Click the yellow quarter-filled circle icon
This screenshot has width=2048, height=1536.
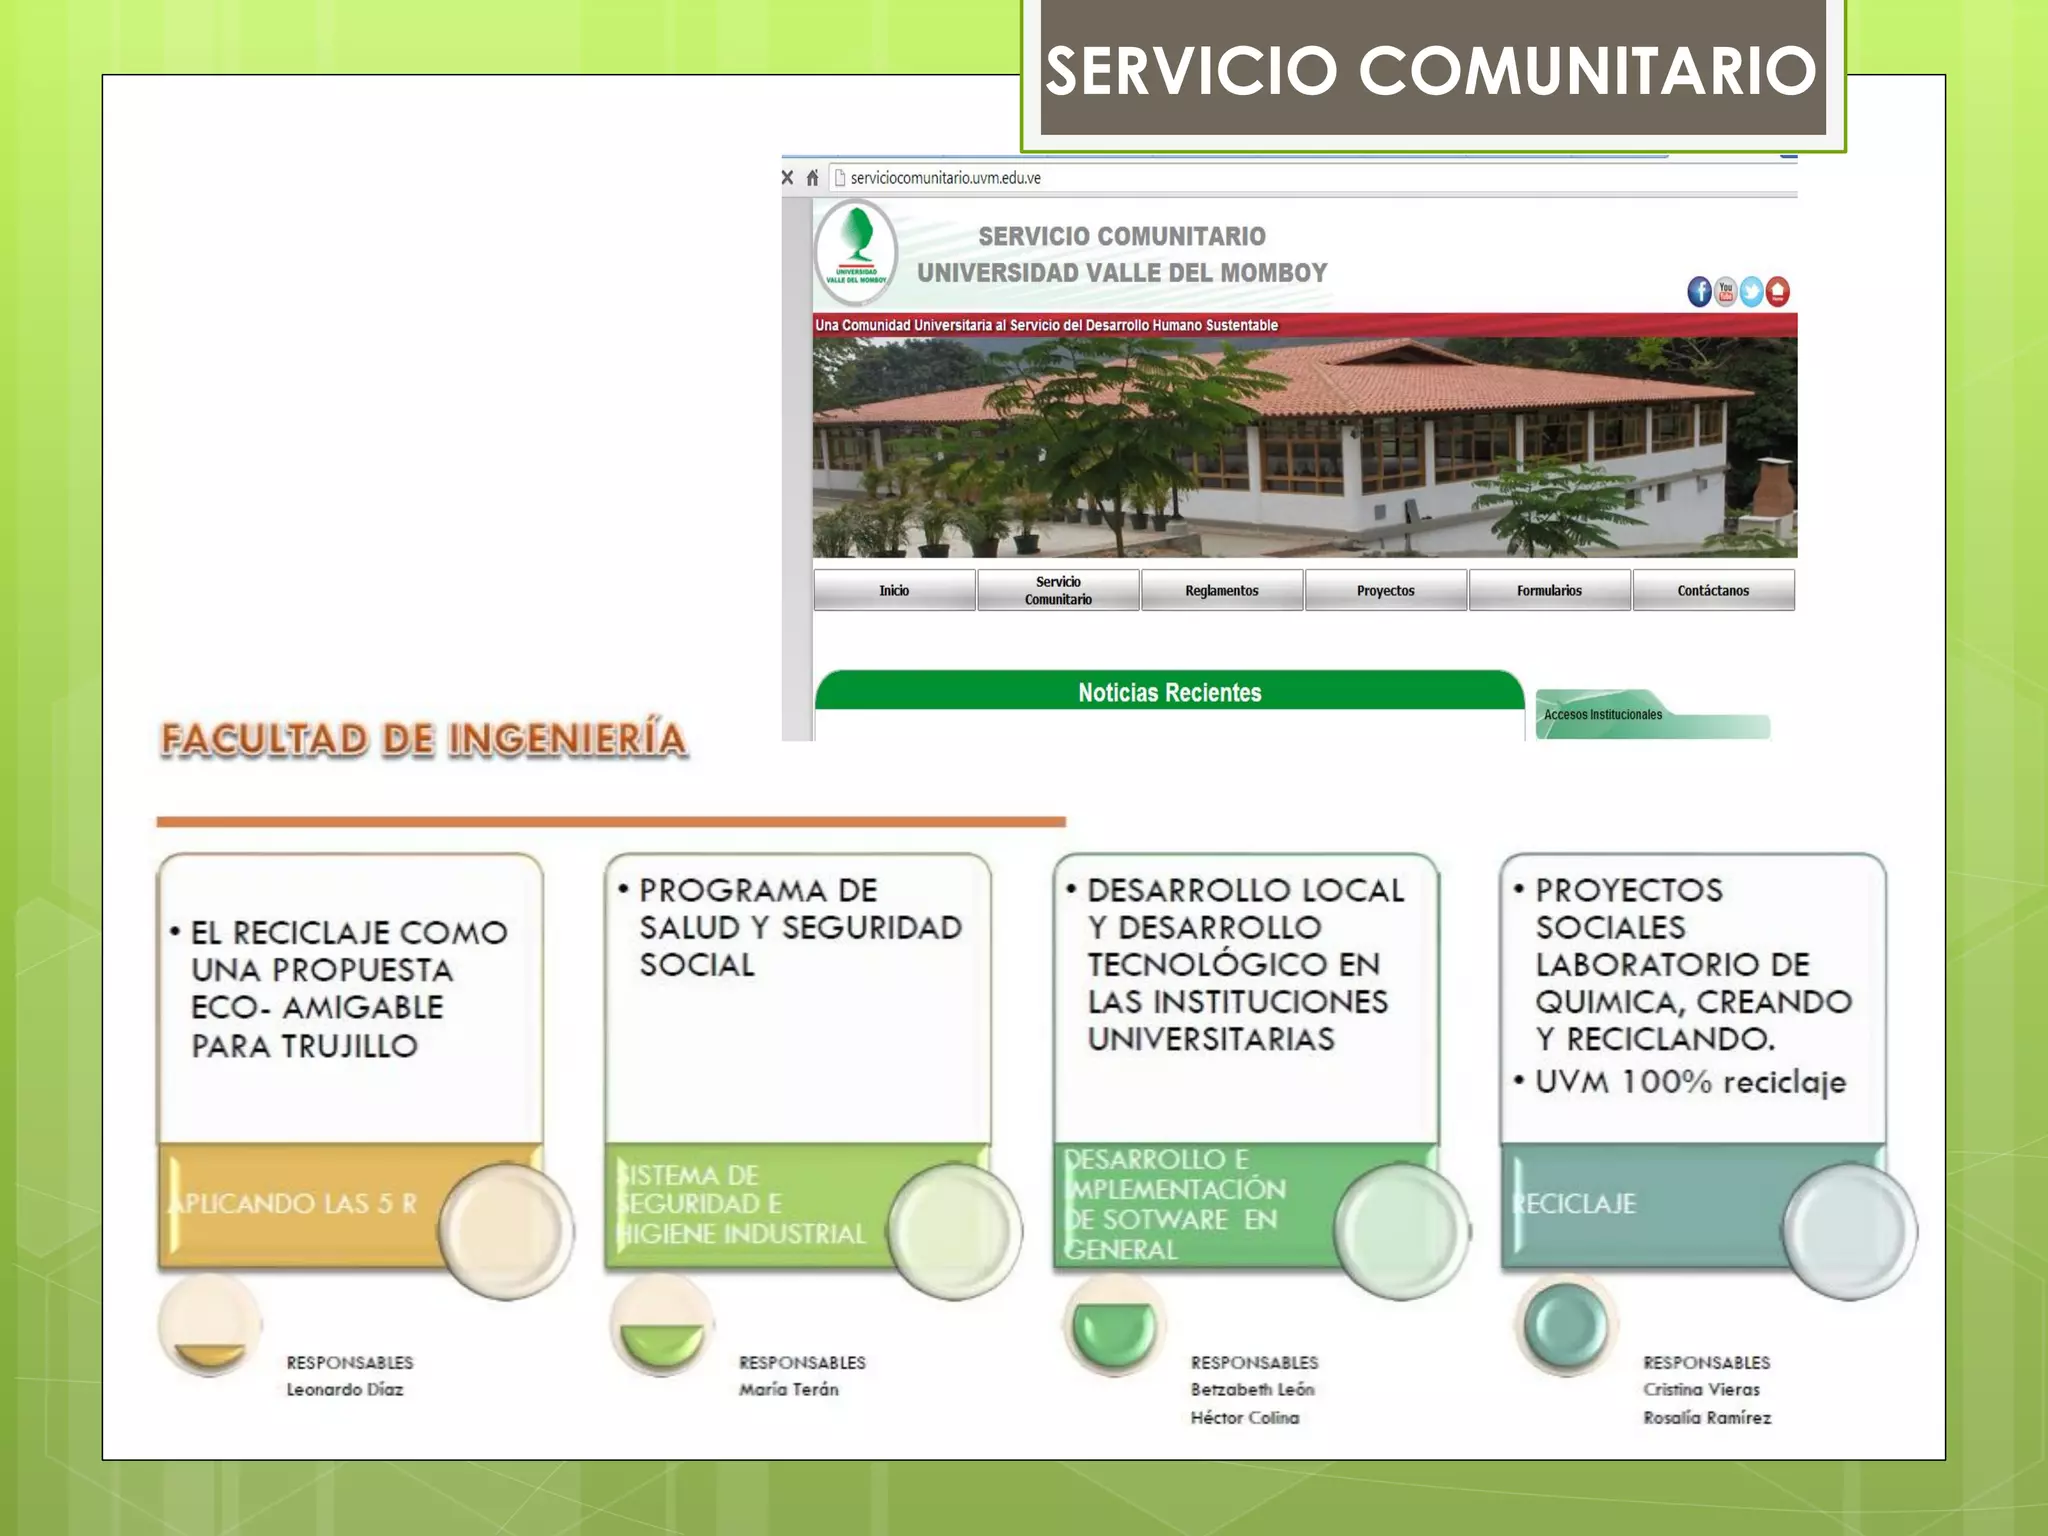point(210,1327)
